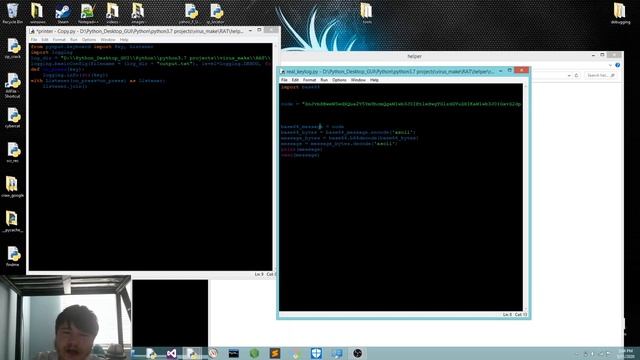Viewport: 640px width, 360px height.
Task: Click the black terminal-like taskbar icon
Action: (233, 353)
